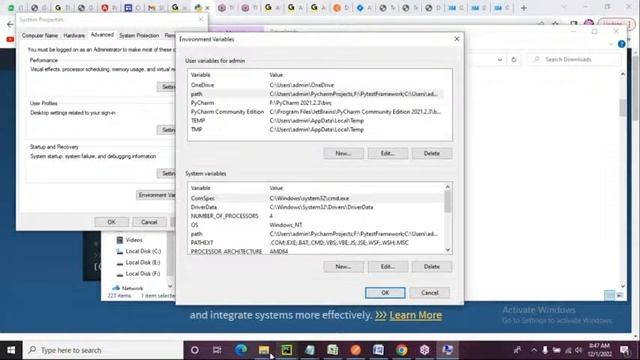Click OK in System Properties window
Image resolution: width=640 pixels, height=360 pixels.
tap(111, 222)
